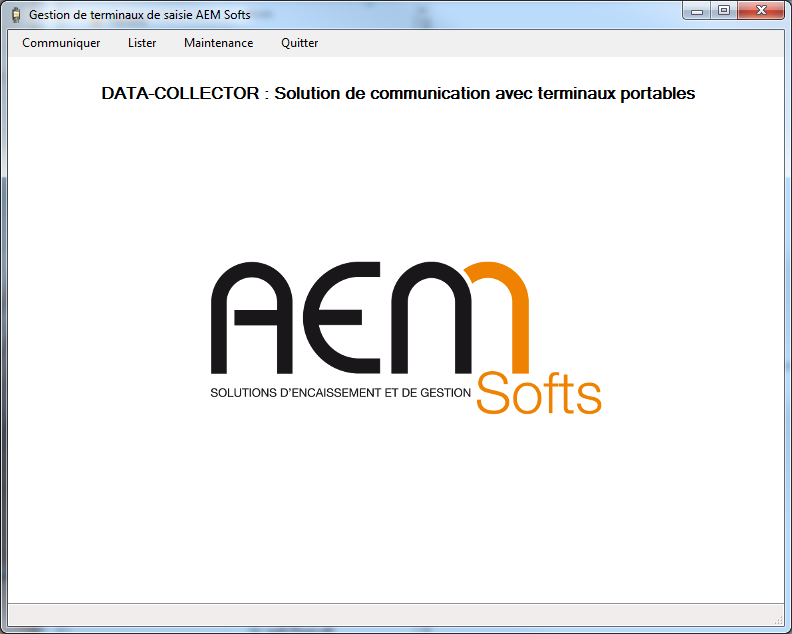Click the status bar at window bottom
Viewport: 792px width, 634px height.
(390, 613)
